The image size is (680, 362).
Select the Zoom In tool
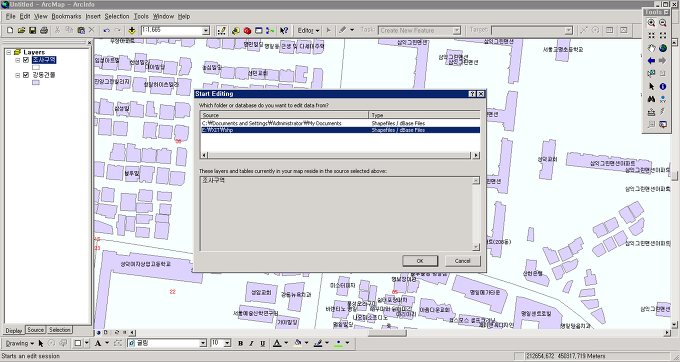[x=651, y=23]
